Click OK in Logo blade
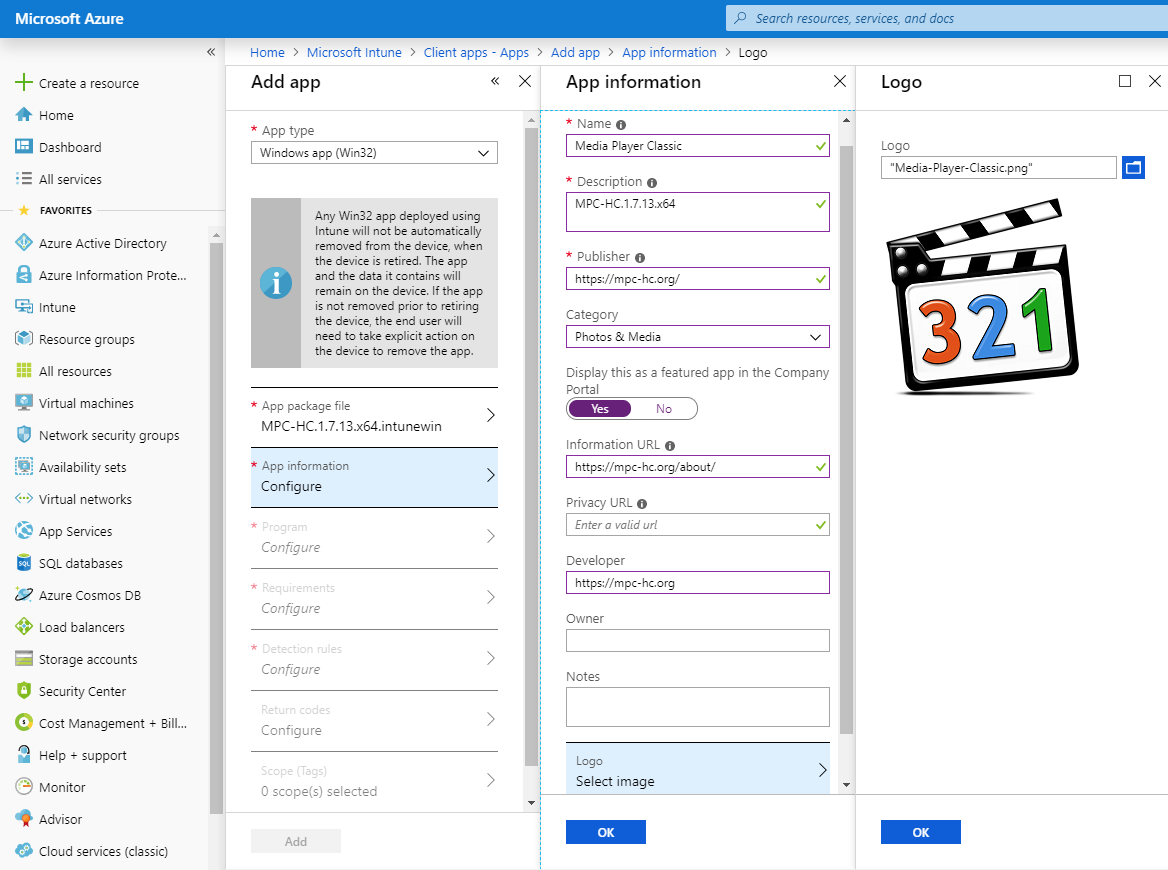The width and height of the screenshot is (1168, 870). tap(921, 832)
